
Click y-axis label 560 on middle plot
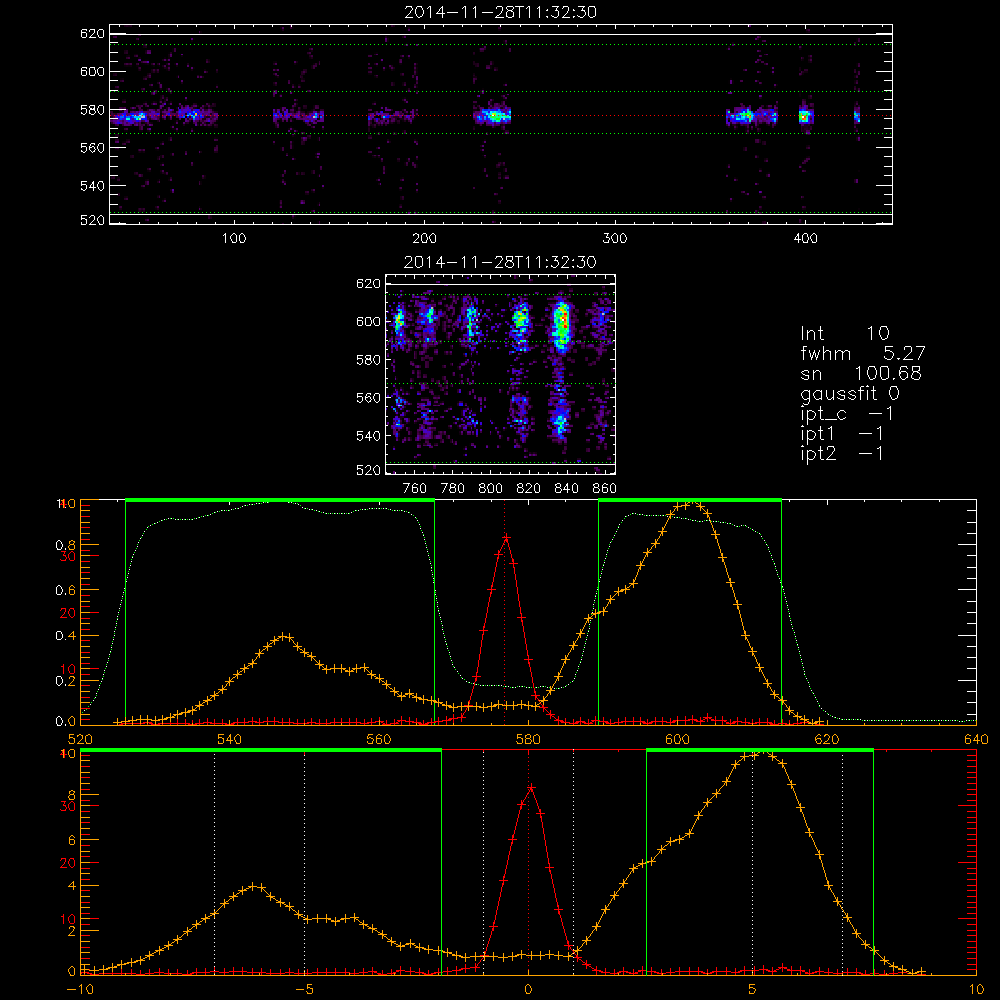[x=368, y=397]
